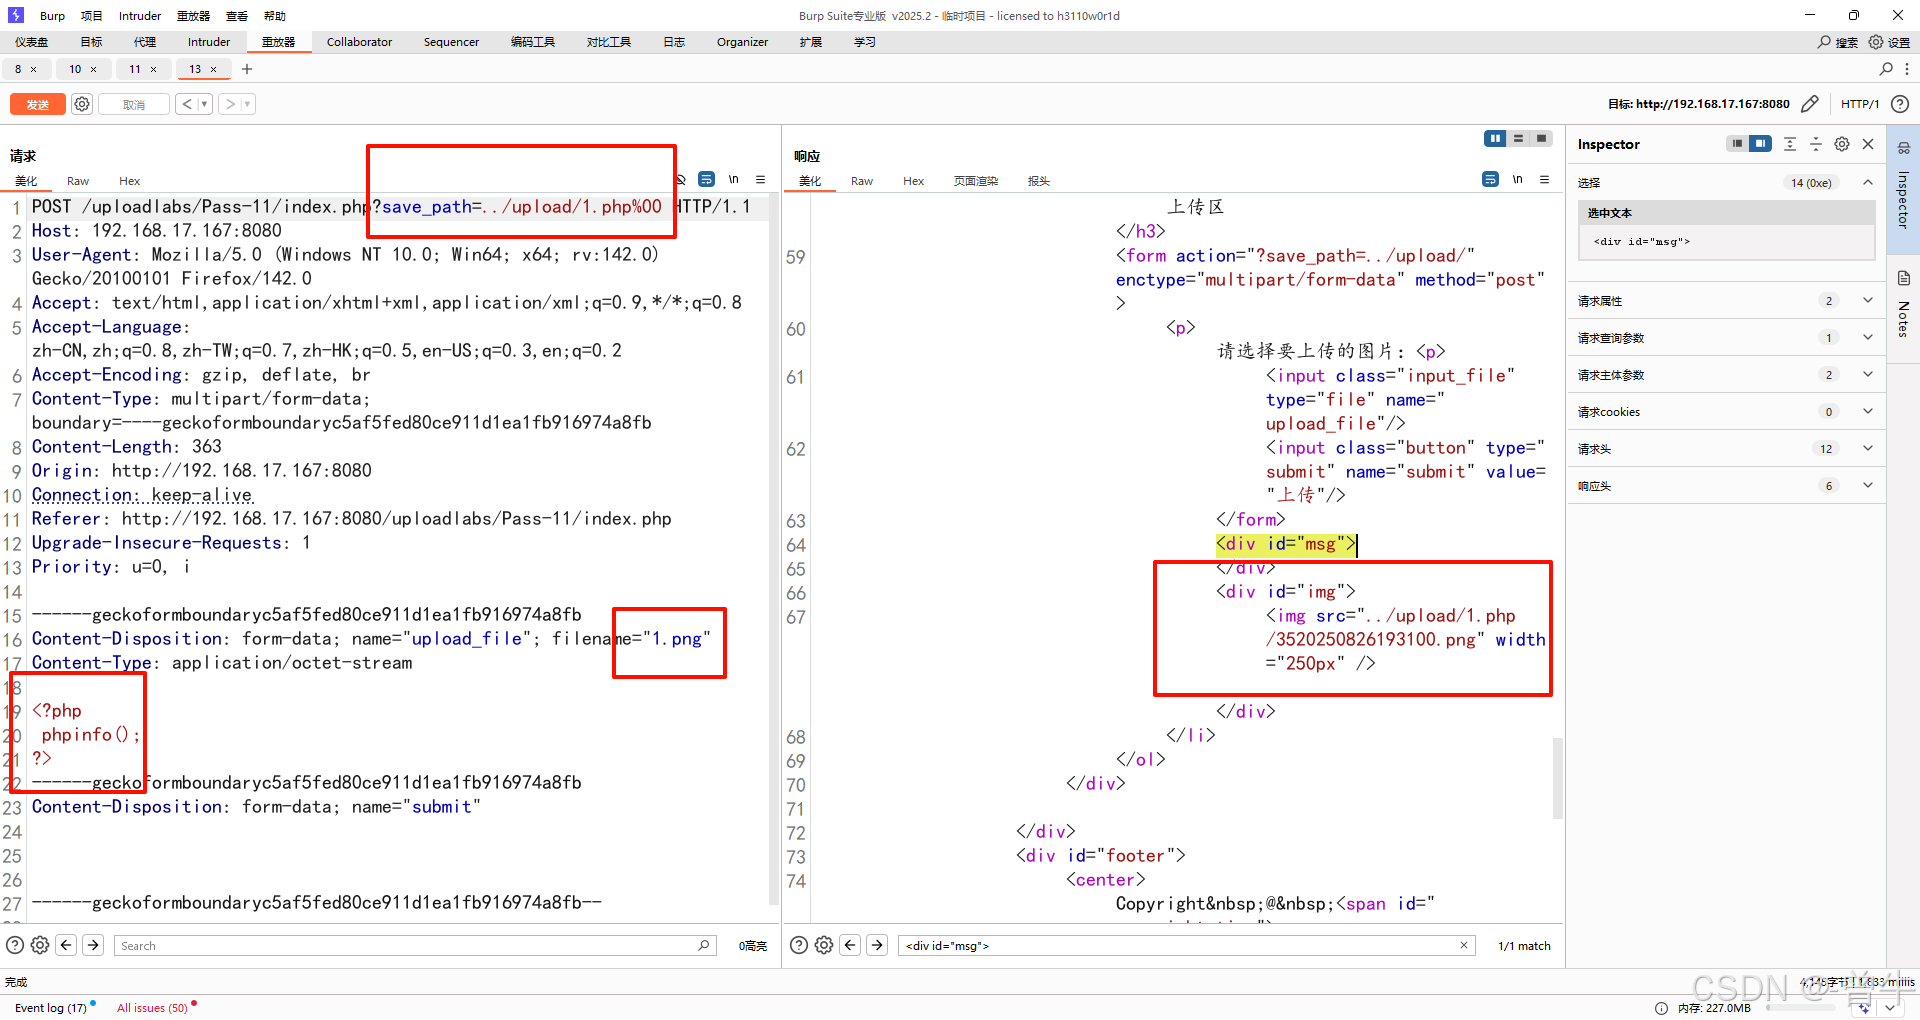The image size is (1920, 1020).
Task: Switch to the Intruder tool tab
Action: click(x=209, y=42)
